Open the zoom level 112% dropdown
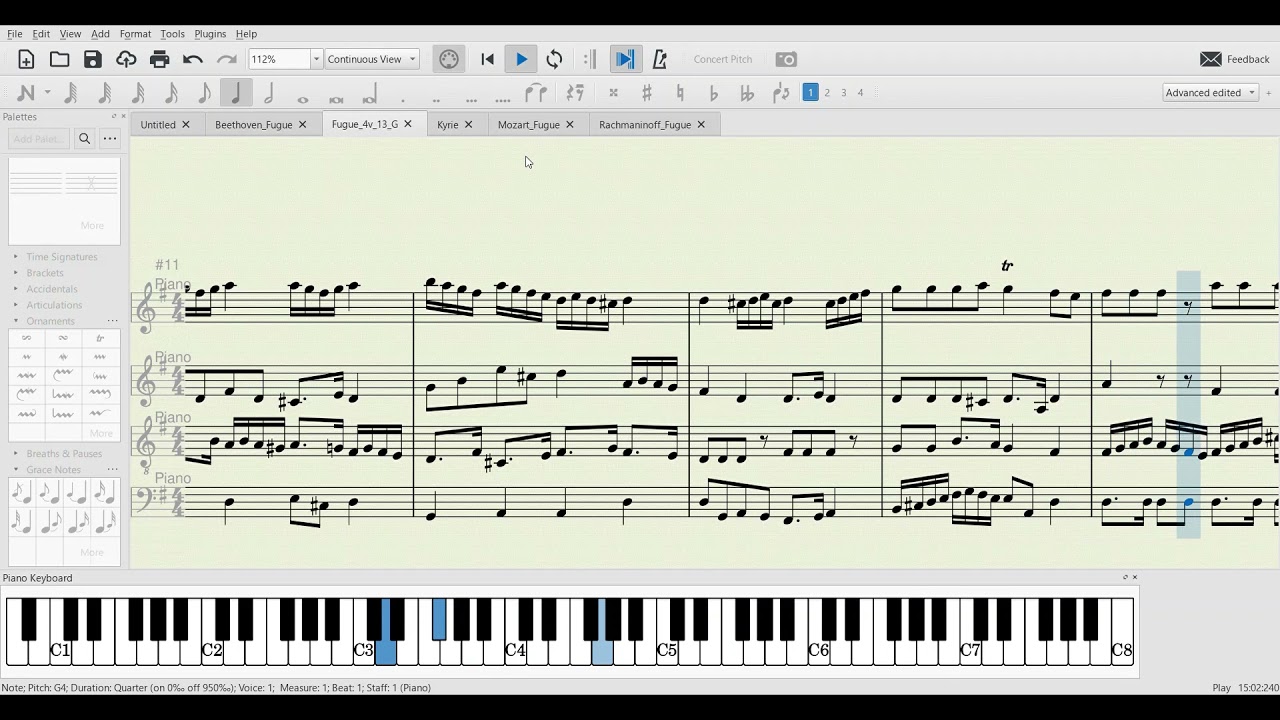1280x720 pixels. pyautogui.click(x=316, y=60)
